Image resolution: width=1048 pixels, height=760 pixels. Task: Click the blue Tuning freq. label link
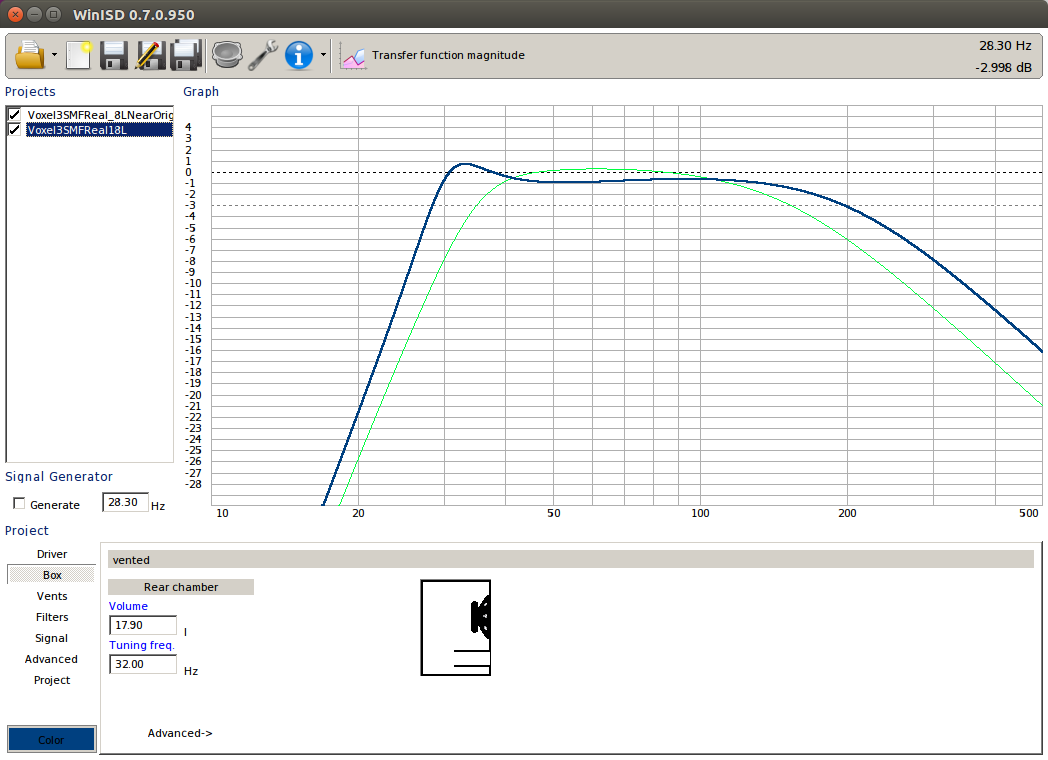[142, 645]
